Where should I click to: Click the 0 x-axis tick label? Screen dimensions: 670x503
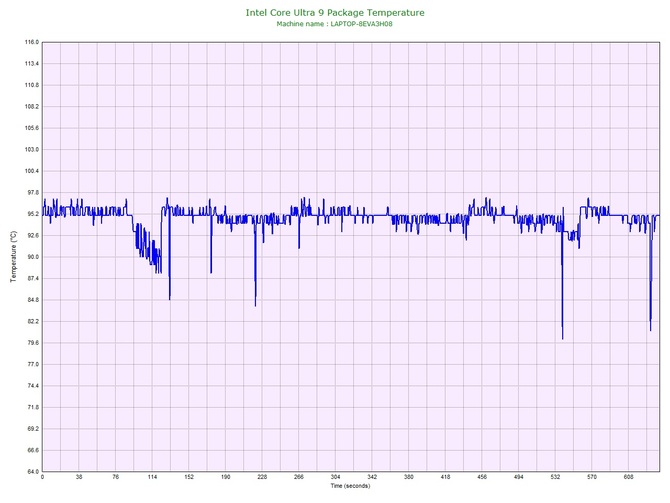[42, 477]
